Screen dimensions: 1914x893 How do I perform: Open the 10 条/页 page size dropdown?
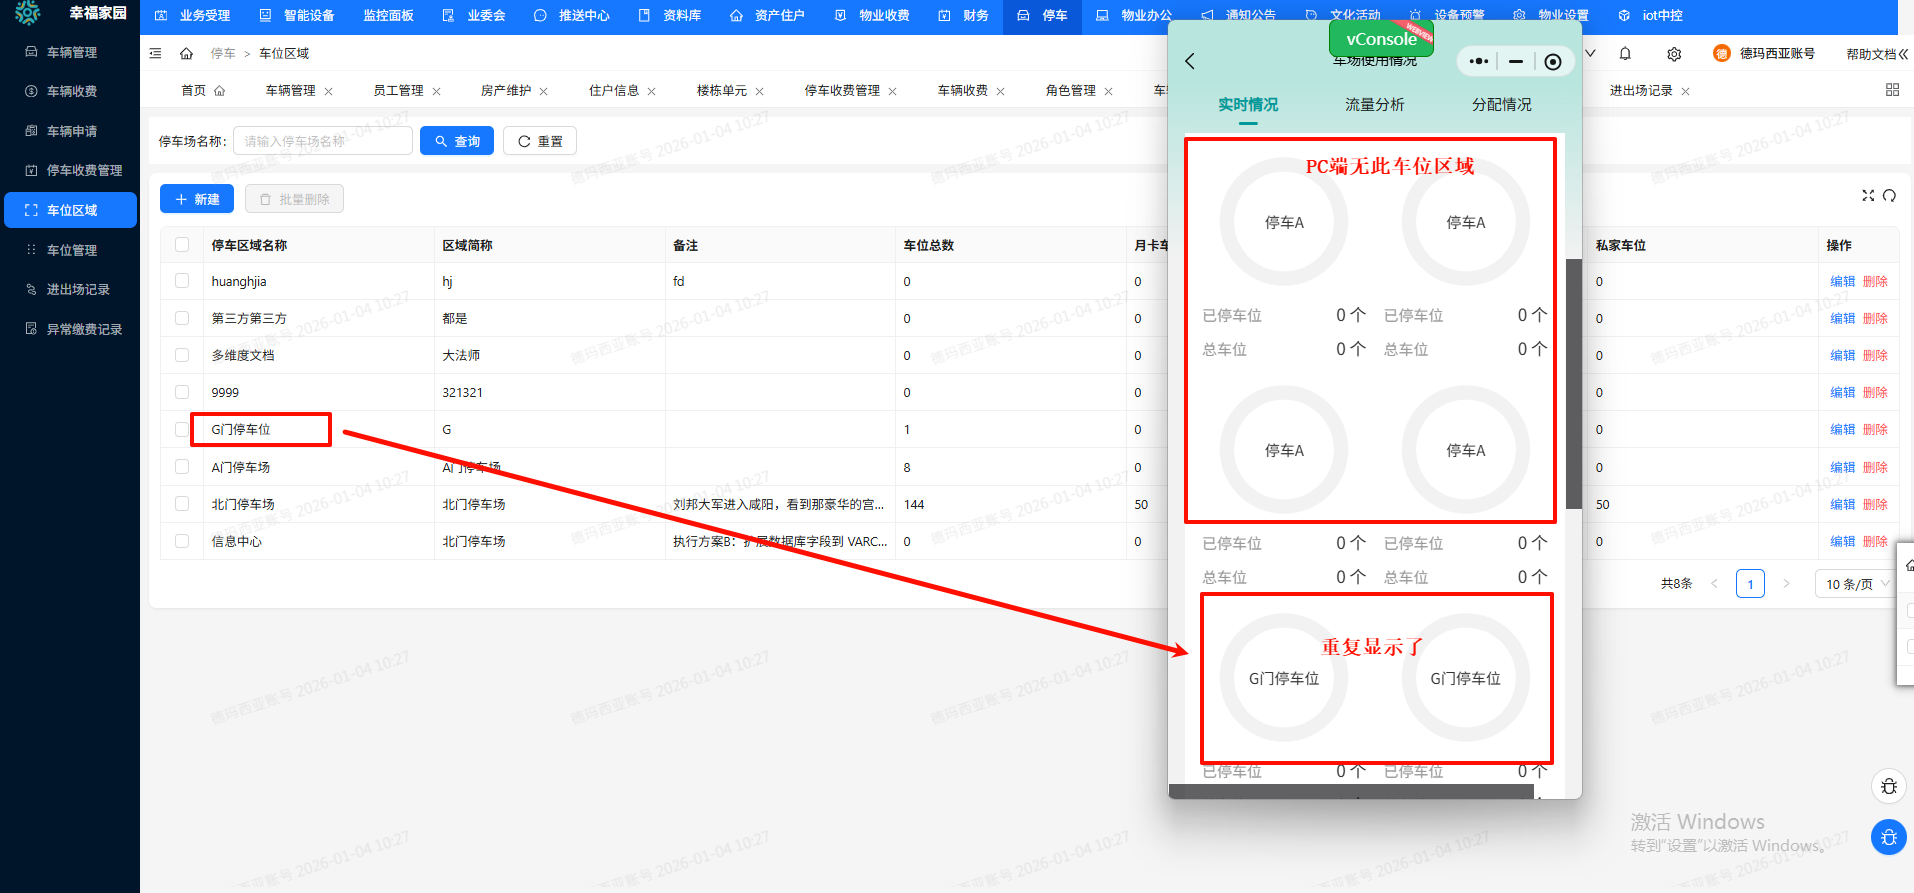click(x=1856, y=584)
